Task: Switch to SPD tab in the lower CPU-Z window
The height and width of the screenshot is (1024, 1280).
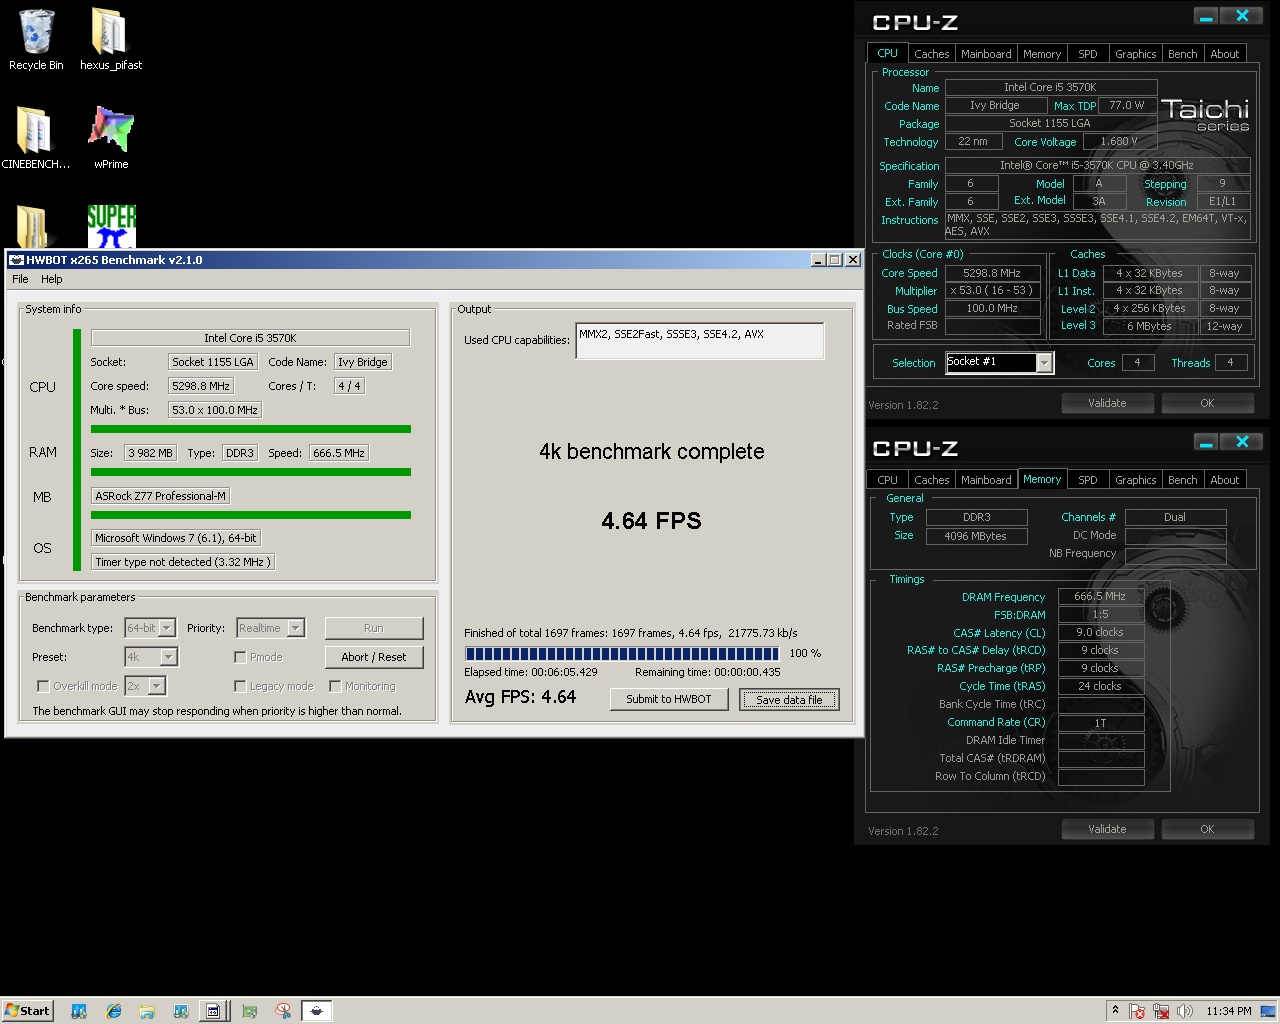Action: point(1088,480)
